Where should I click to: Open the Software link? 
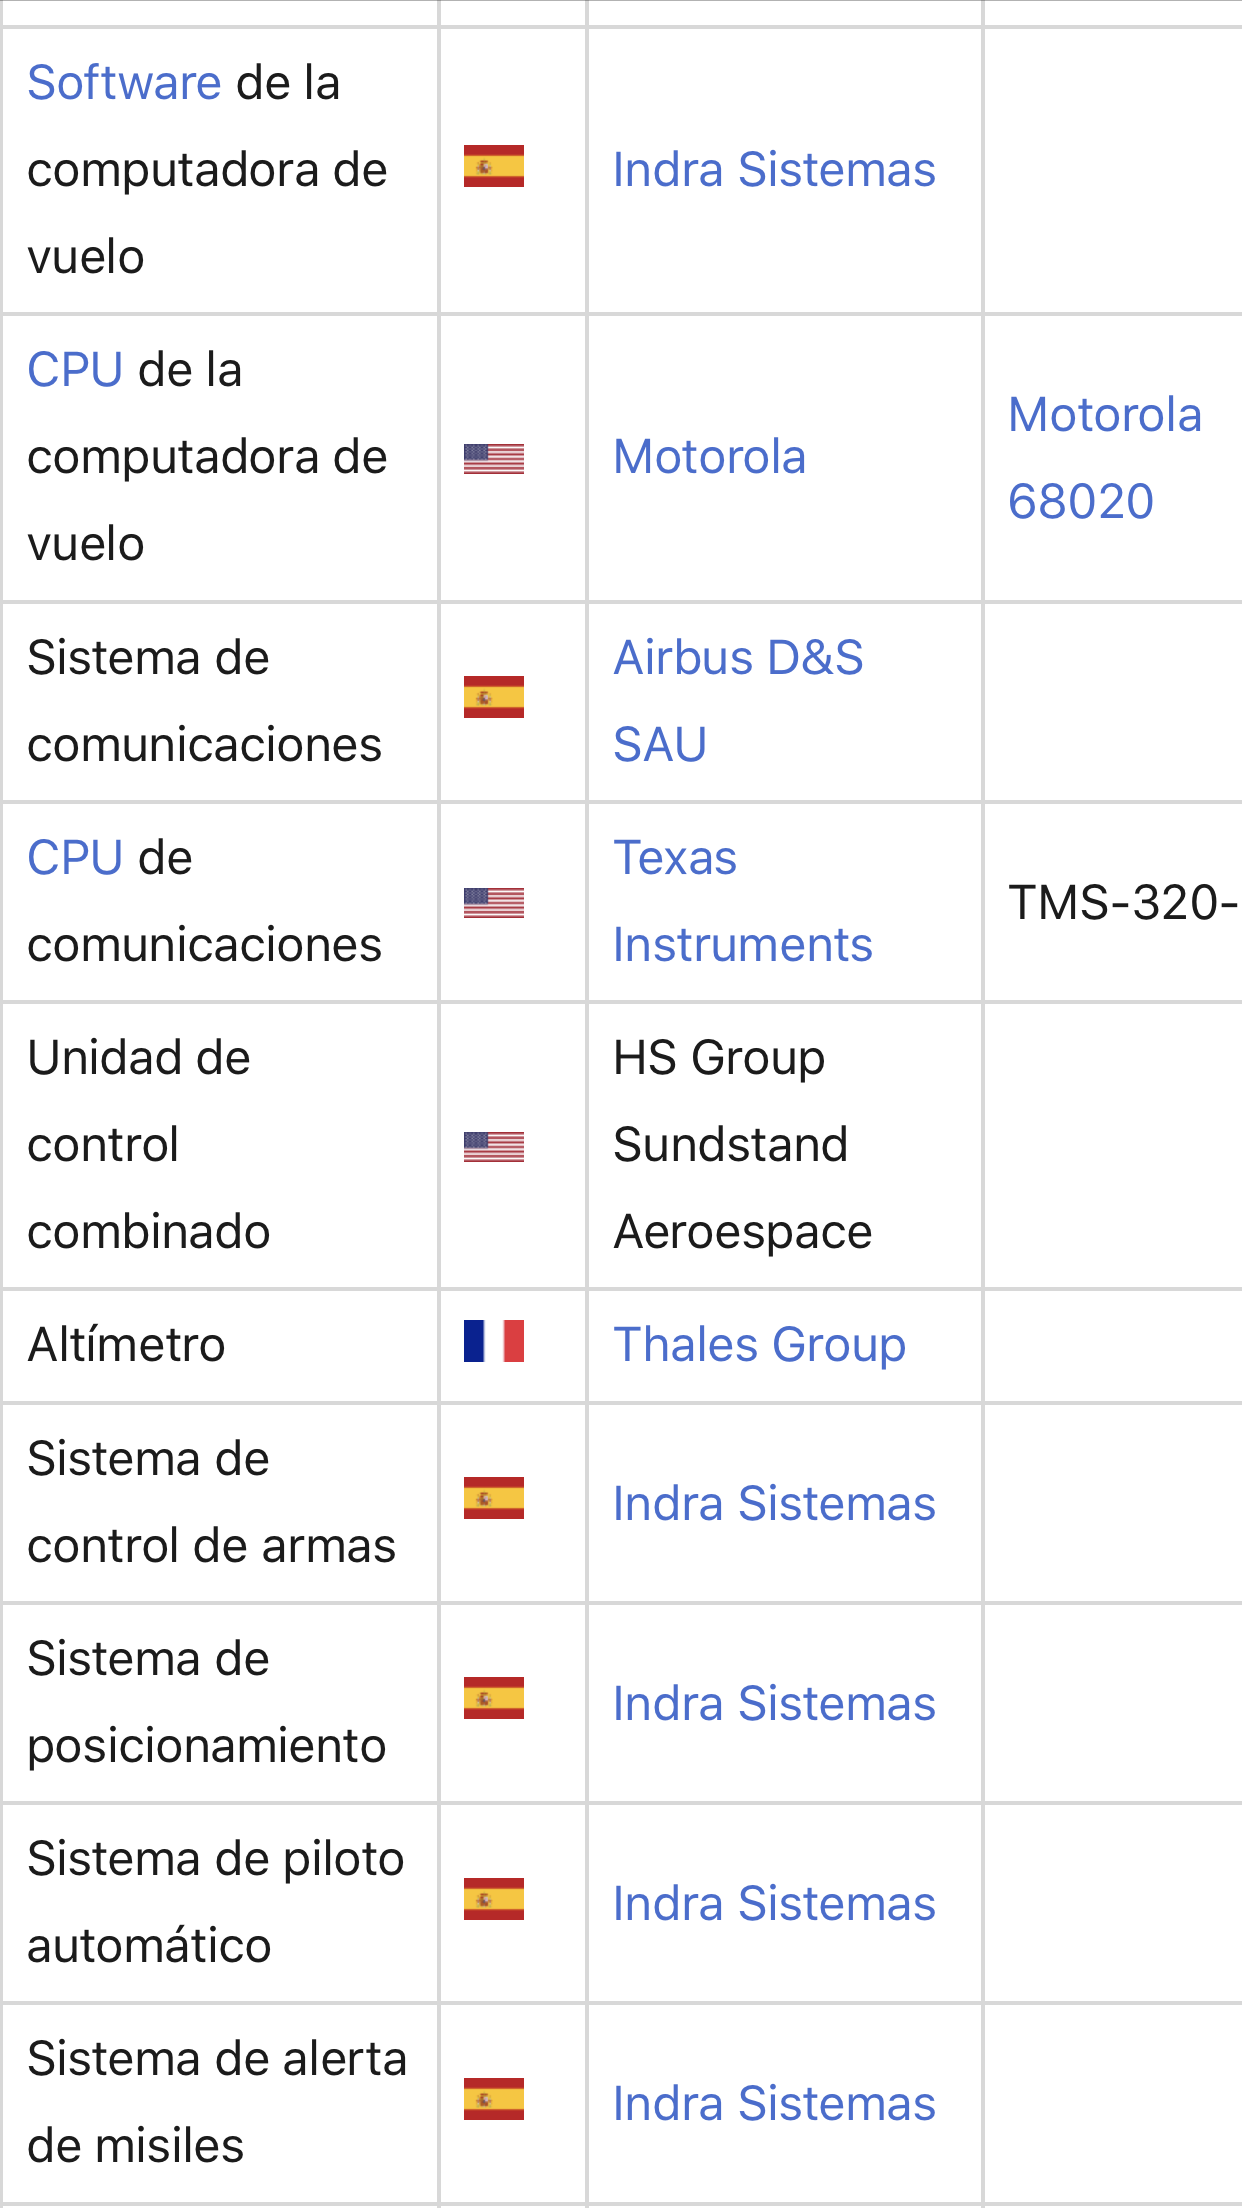(x=124, y=82)
